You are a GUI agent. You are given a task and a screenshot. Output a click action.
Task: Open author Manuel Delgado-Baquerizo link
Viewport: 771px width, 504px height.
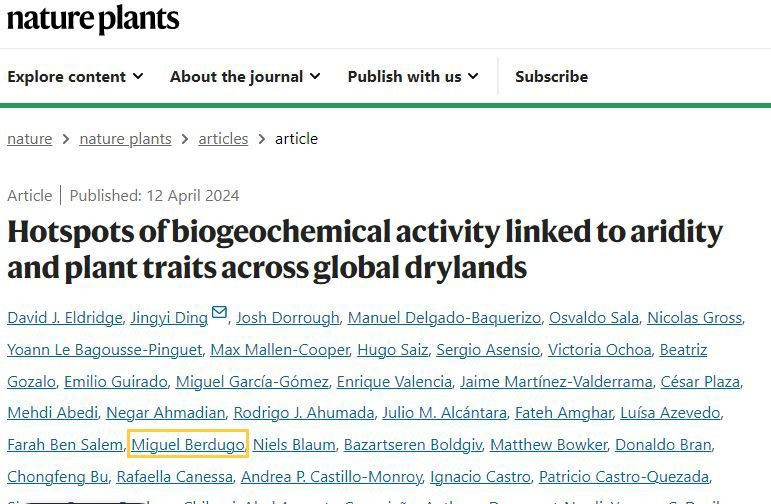443,318
